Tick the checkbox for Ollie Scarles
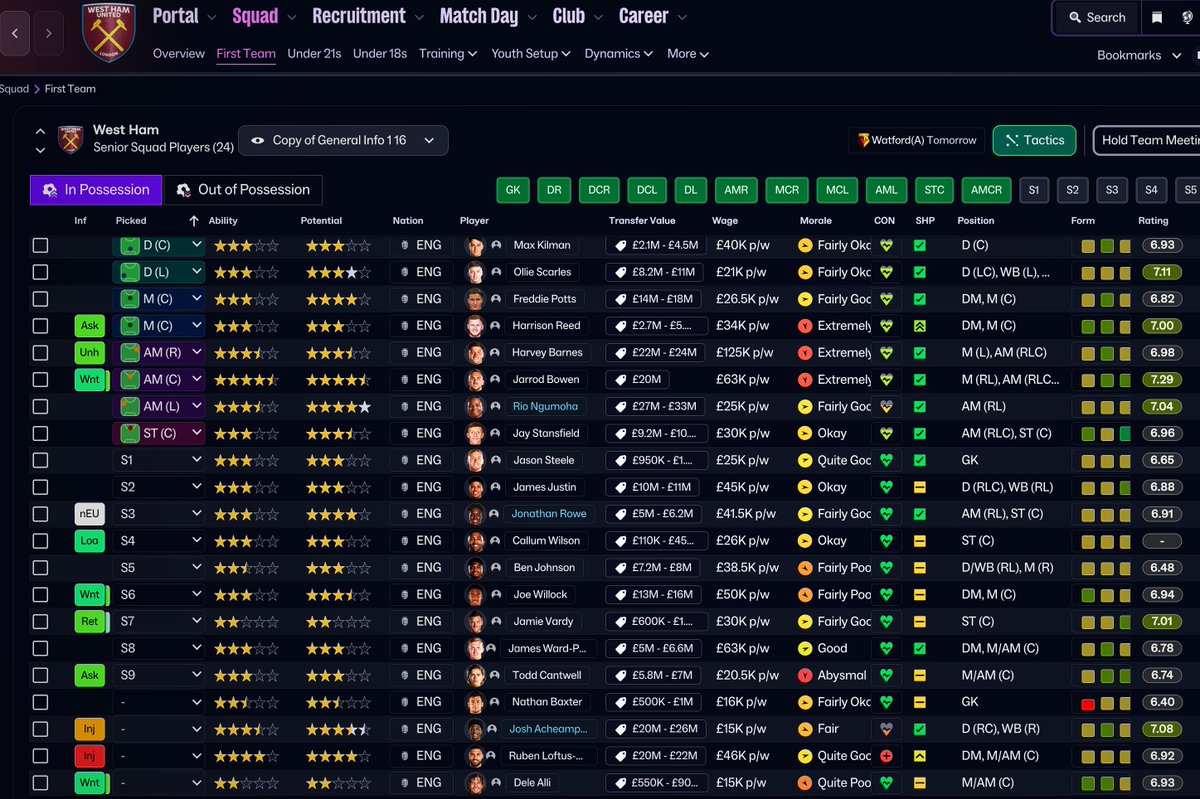Screen dimensions: 1200x799 tap(40, 272)
